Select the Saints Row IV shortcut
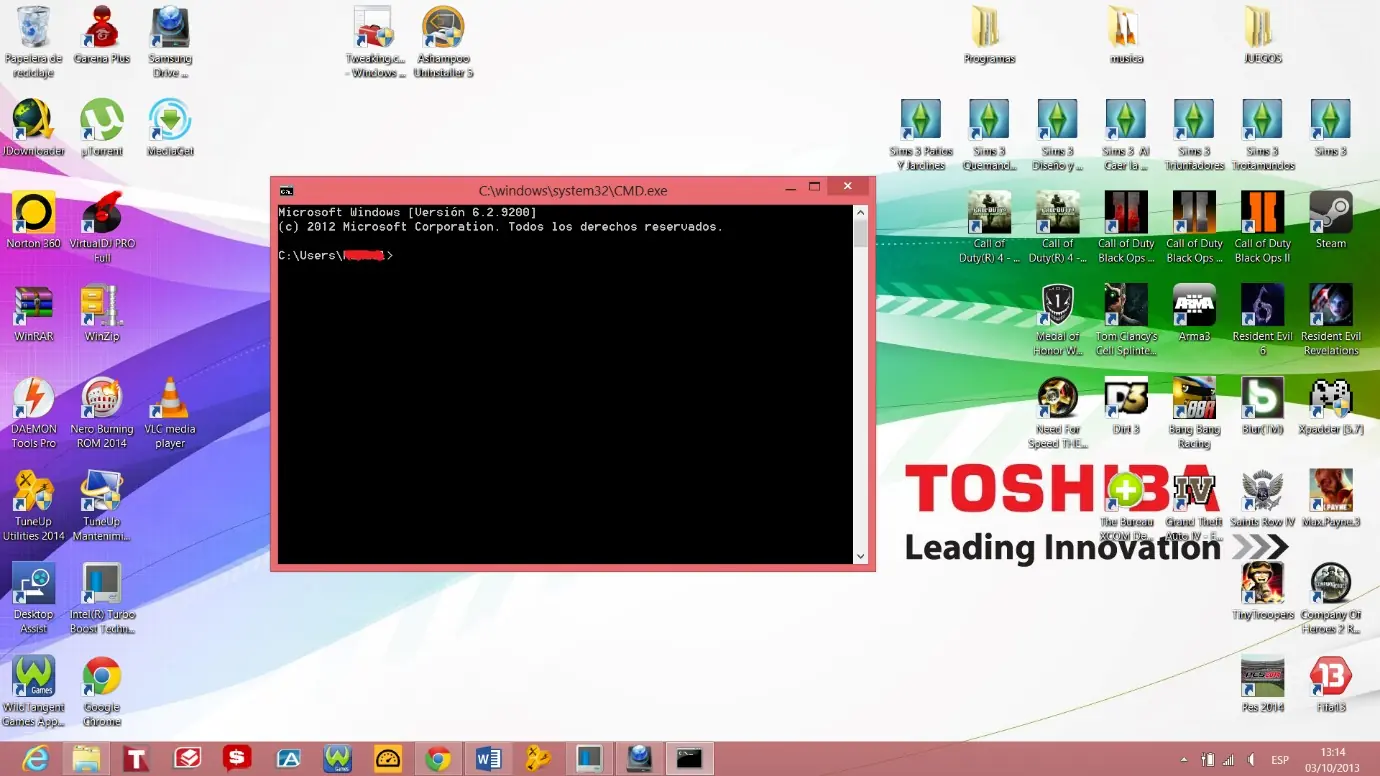Image resolution: width=1380 pixels, height=776 pixels. click(x=1262, y=500)
